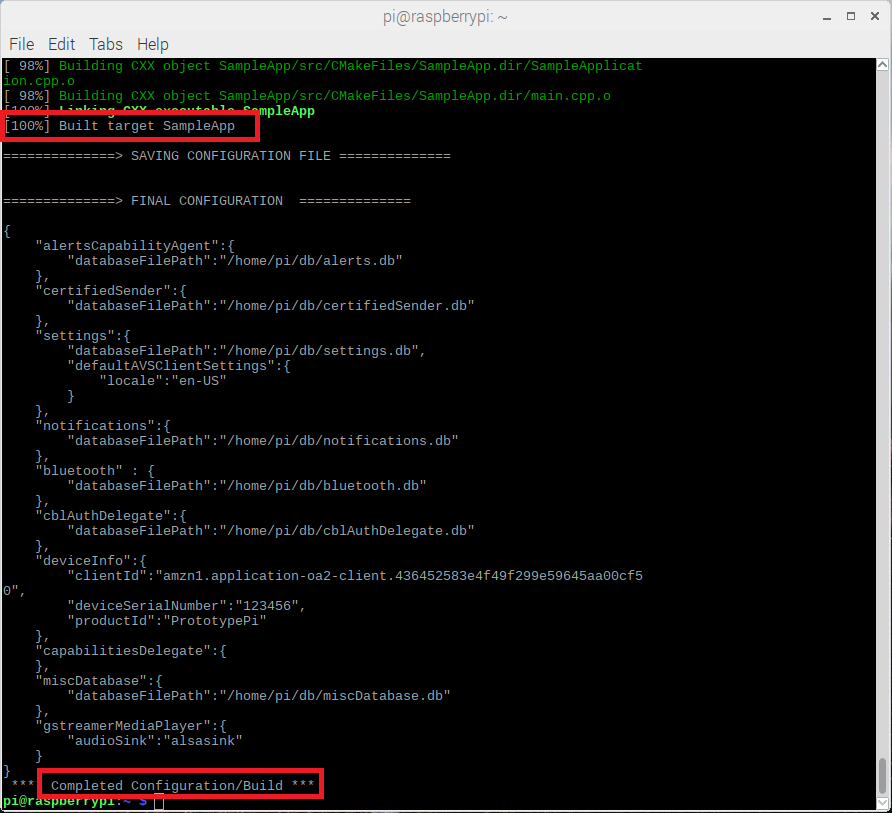Click the "locale":"en-US" line

tap(163, 381)
